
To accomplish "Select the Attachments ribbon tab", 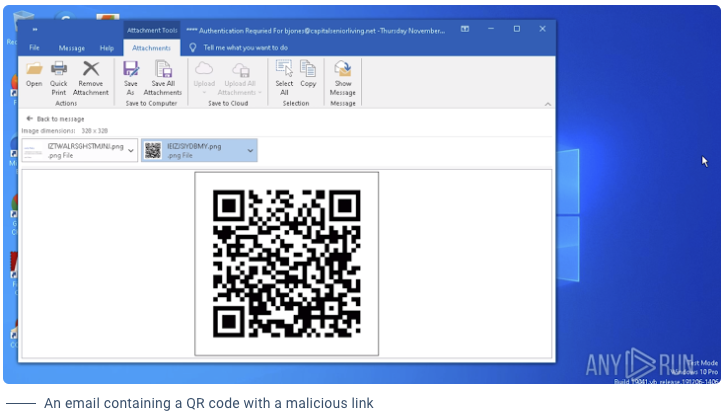I will pos(151,47).
